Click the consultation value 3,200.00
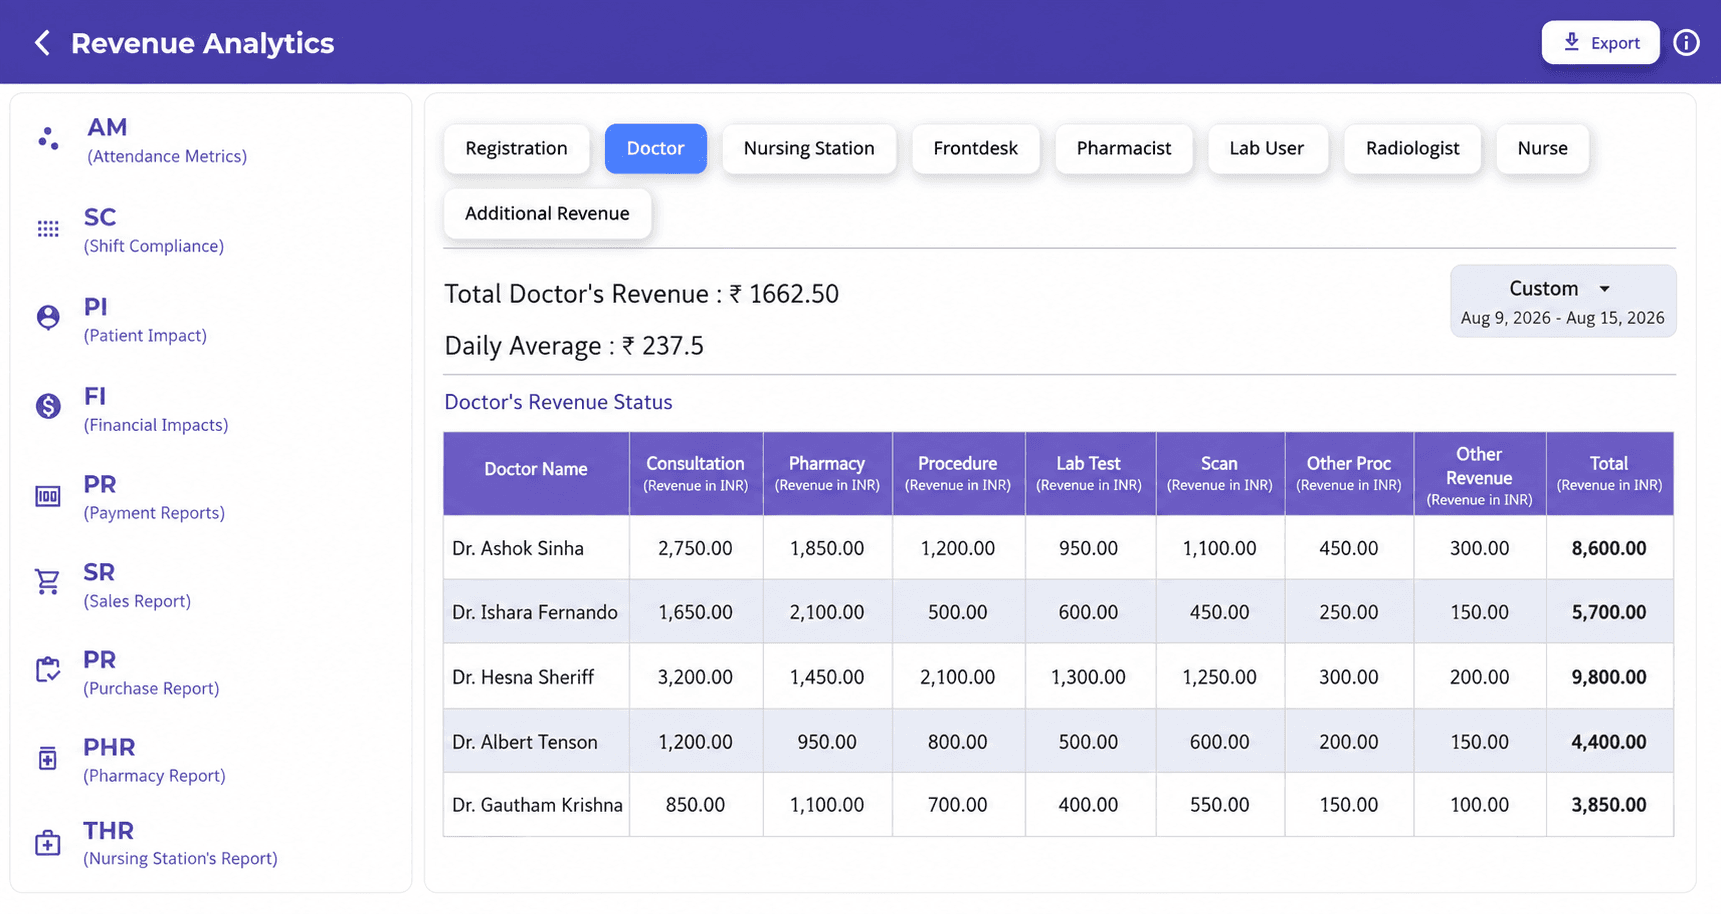Viewport: 1721px width, 914px height. point(695,677)
